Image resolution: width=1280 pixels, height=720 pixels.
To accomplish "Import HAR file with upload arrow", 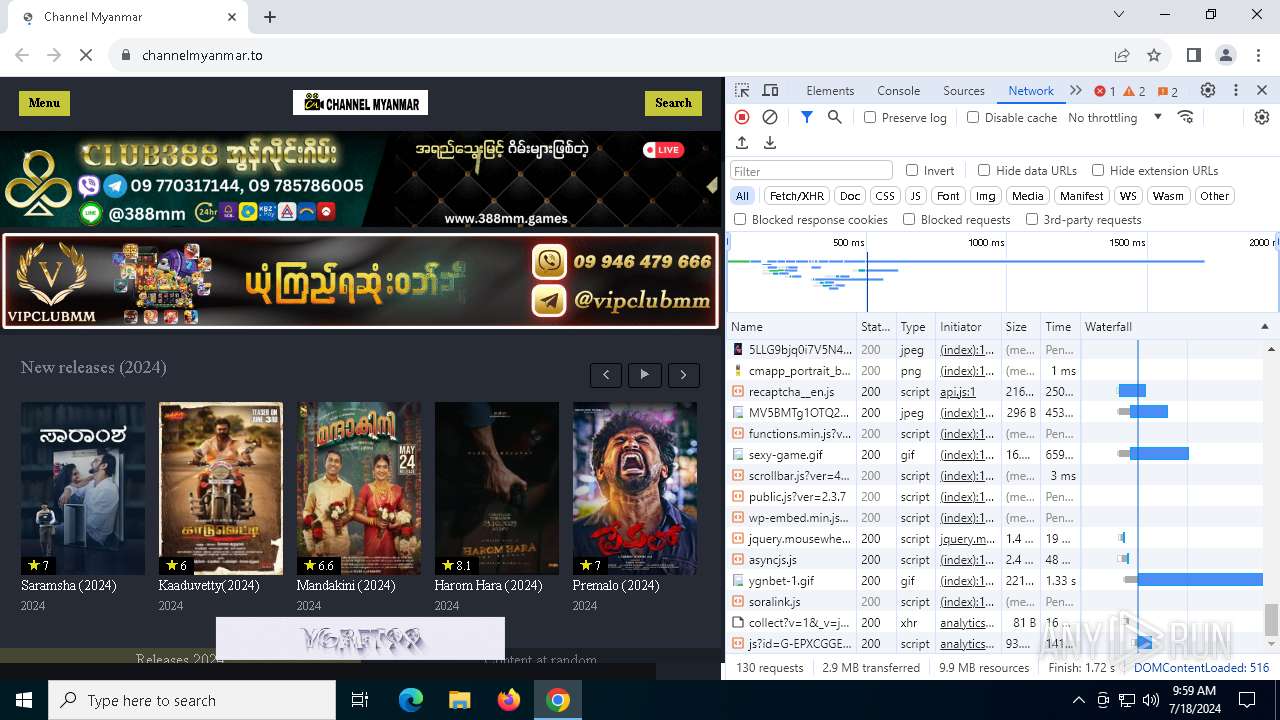I will [x=742, y=143].
